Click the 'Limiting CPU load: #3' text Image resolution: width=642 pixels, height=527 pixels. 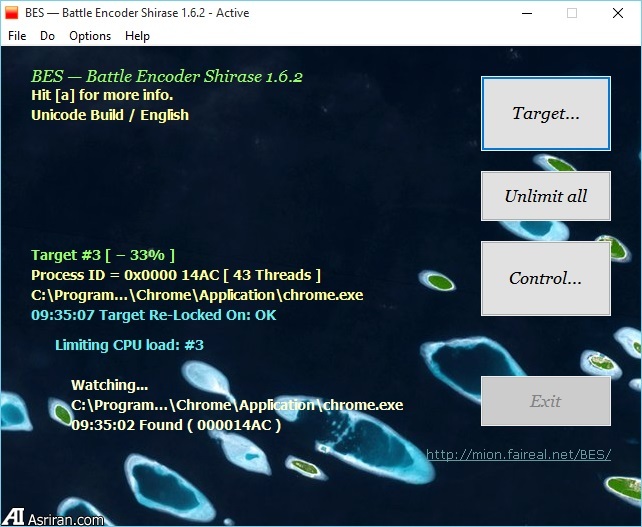(x=129, y=345)
